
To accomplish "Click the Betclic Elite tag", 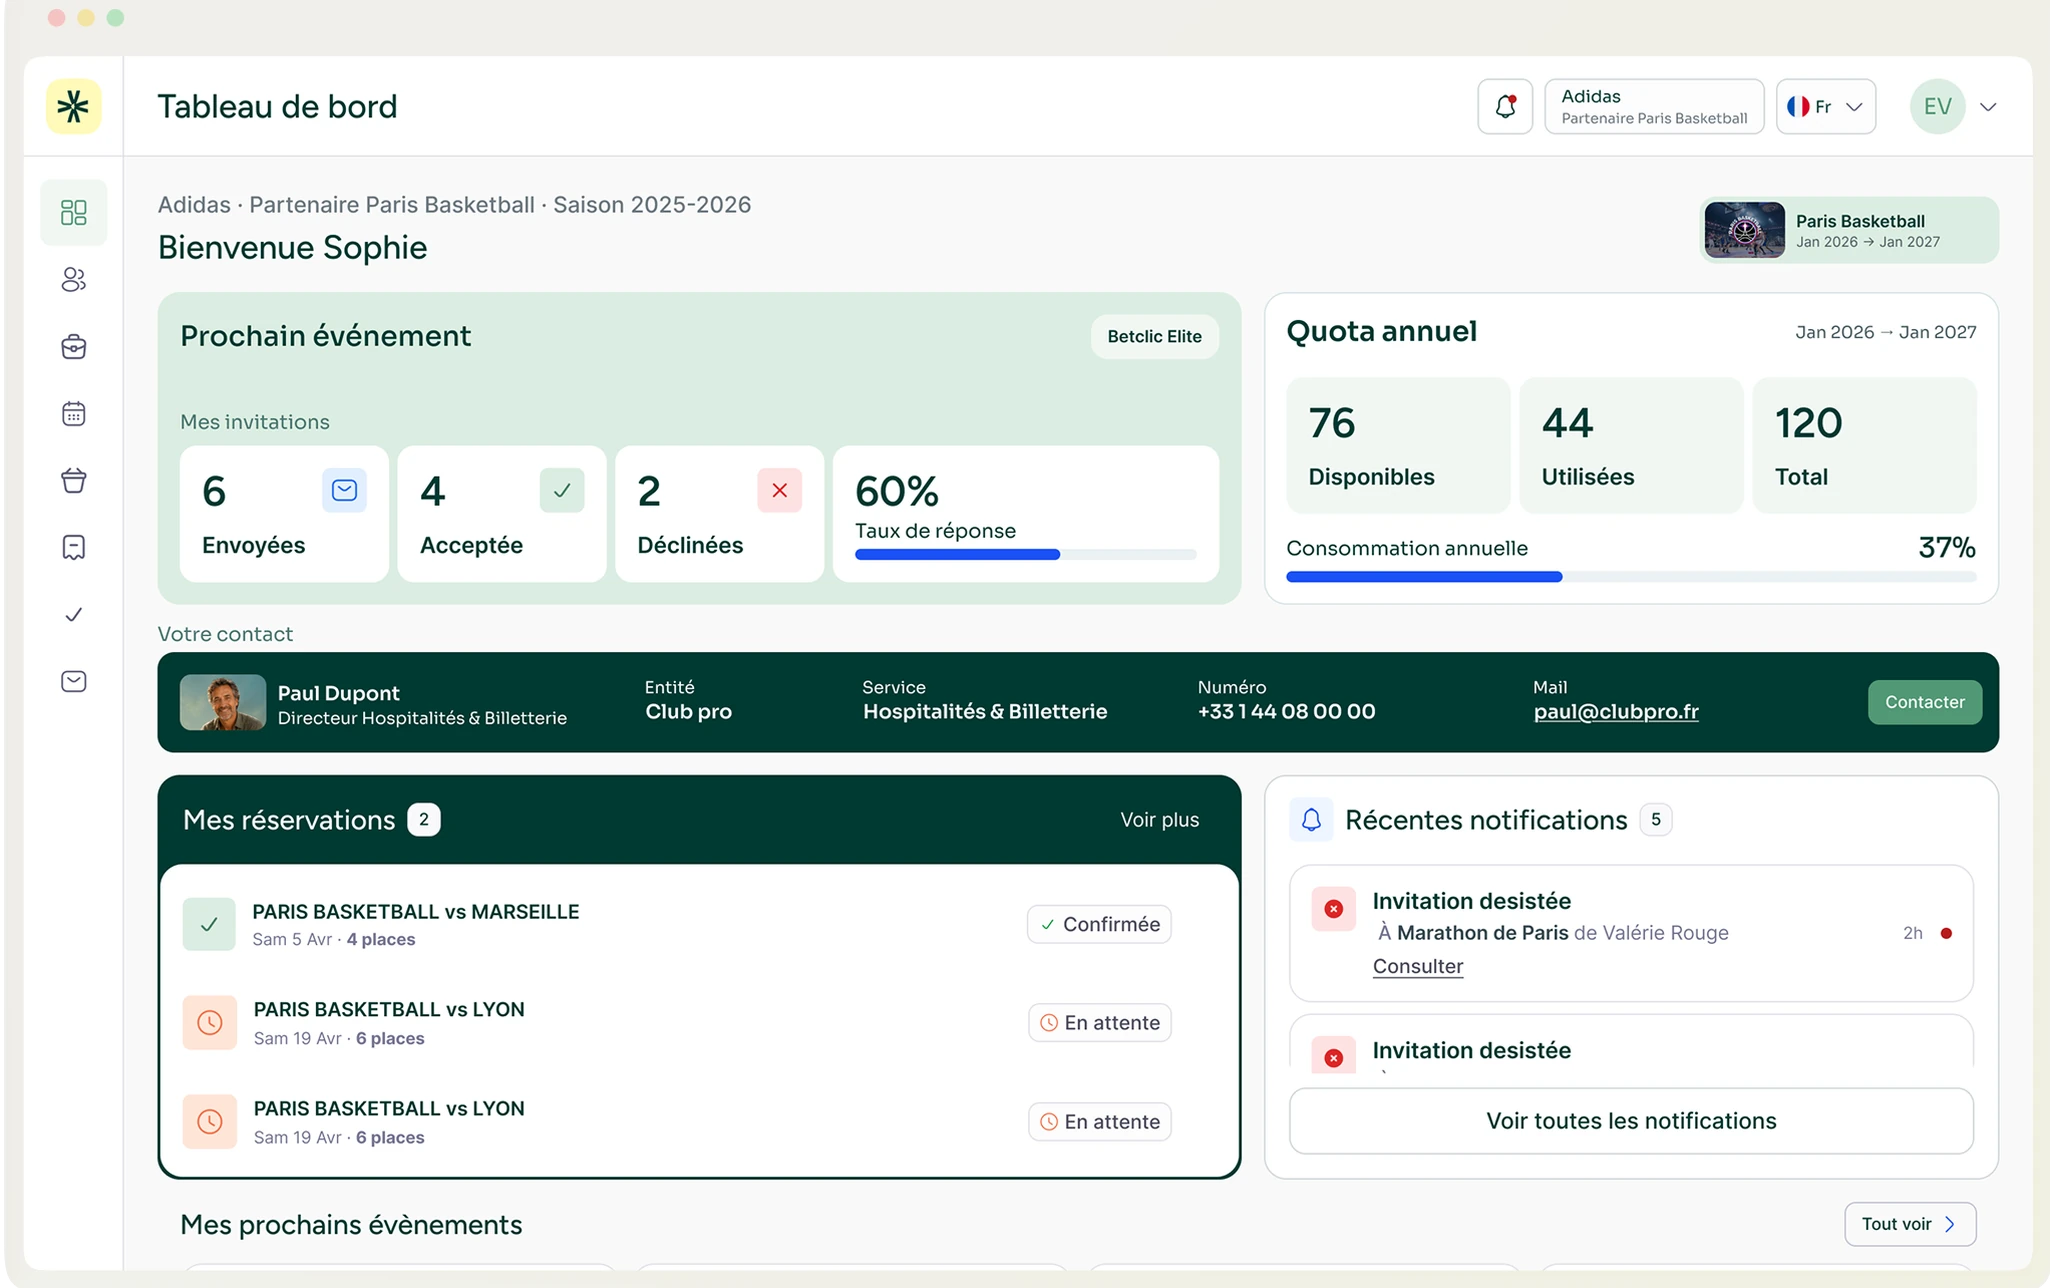I will [1155, 336].
